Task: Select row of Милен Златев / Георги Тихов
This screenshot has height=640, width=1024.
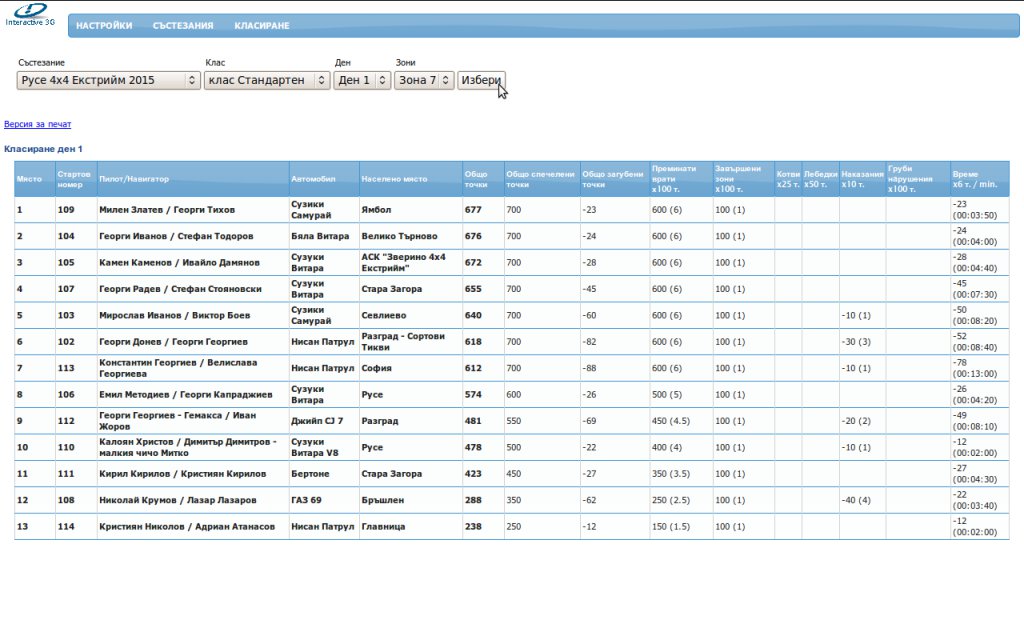Action: pos(167,210)
